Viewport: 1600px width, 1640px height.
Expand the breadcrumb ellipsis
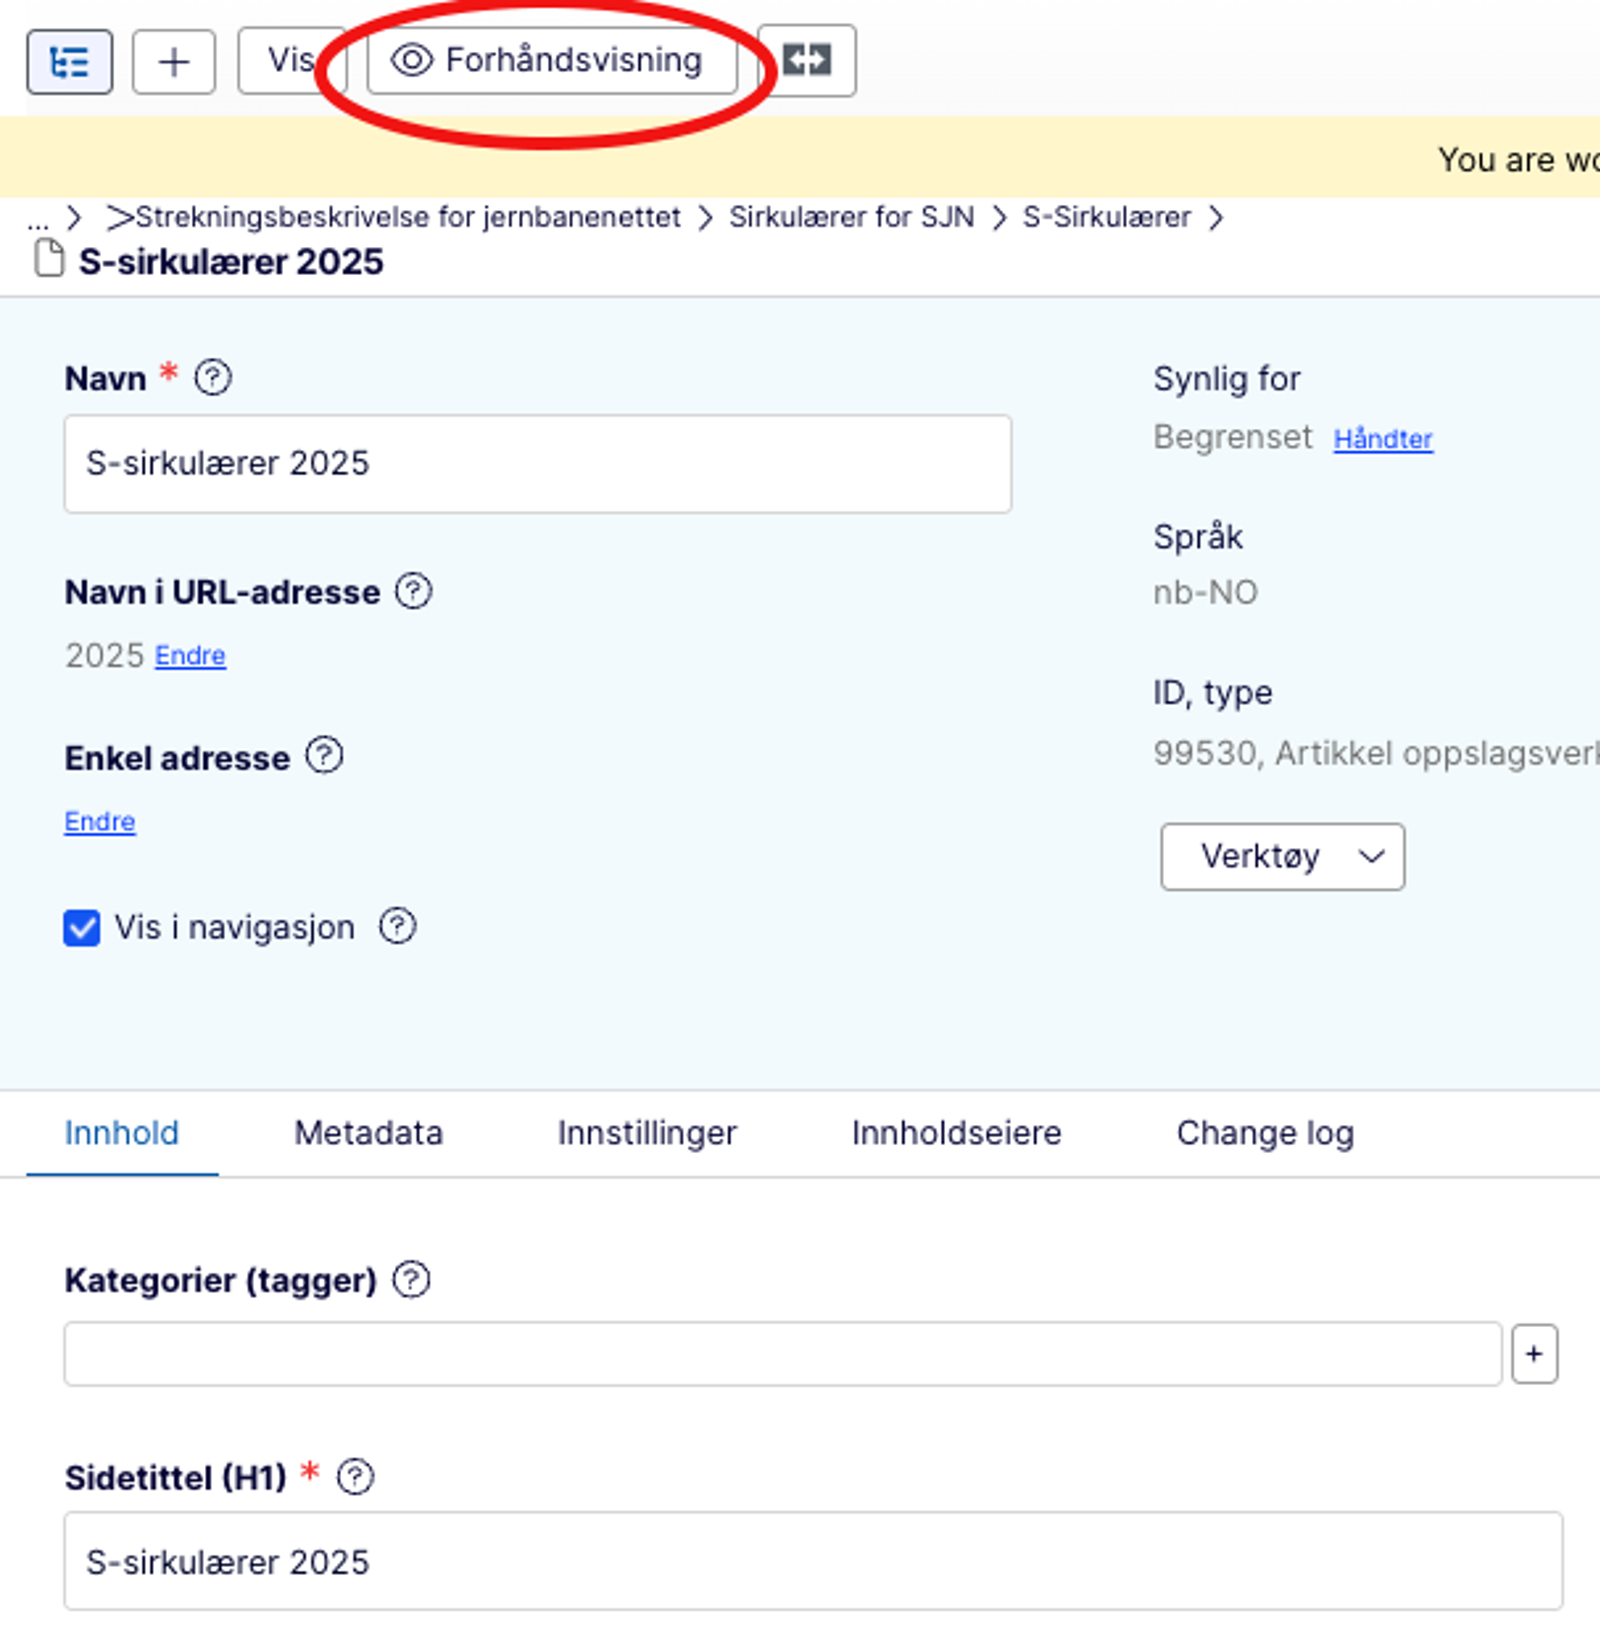pyautogui.click(x=38, y=218)
